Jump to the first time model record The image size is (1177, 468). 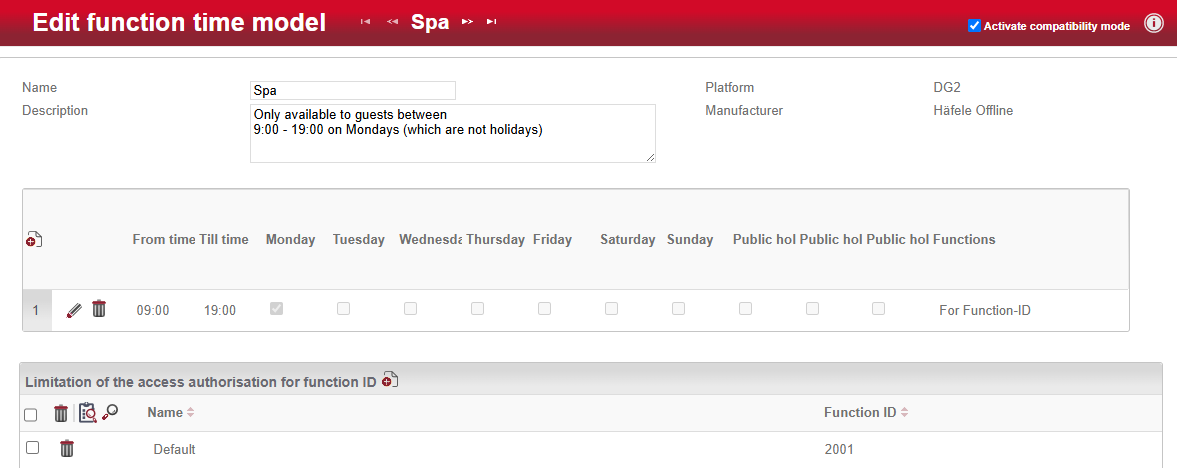coord(366,22)
